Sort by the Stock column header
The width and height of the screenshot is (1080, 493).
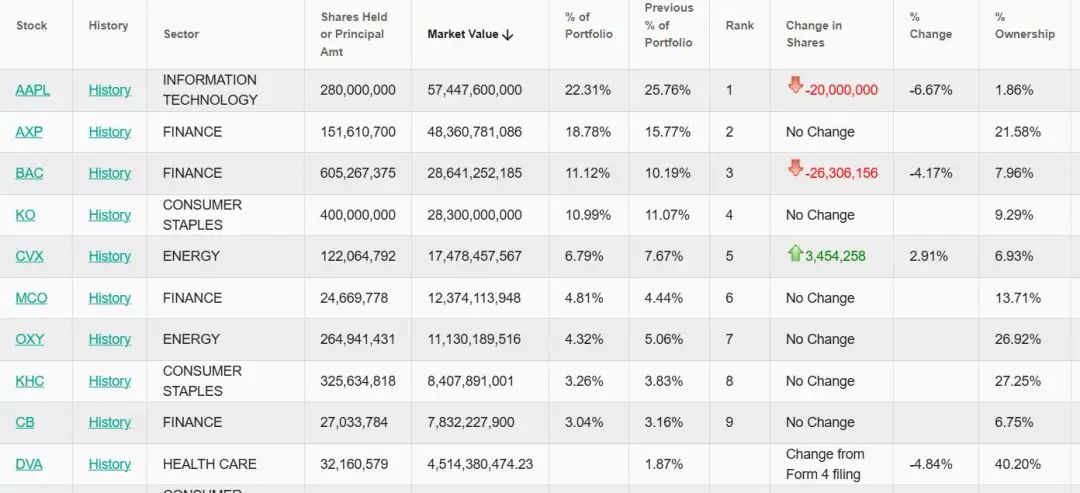[32, 25]
